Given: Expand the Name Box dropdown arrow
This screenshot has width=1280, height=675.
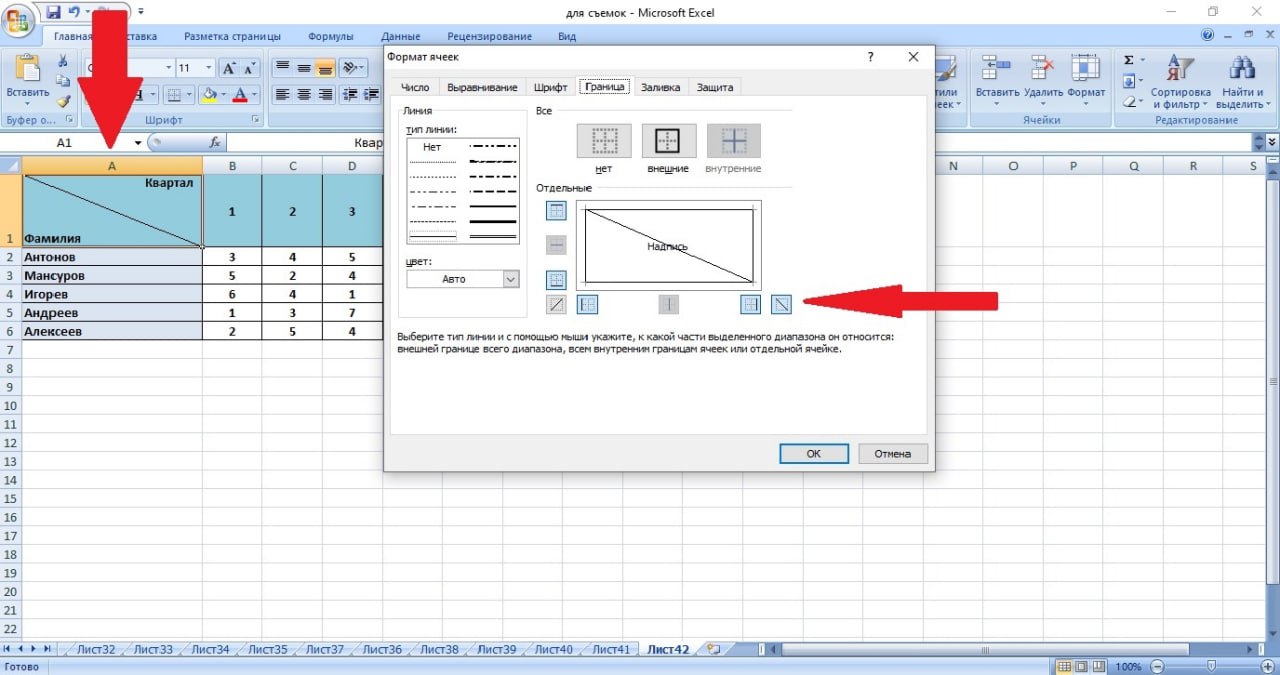Looking at the screenshot, I should (138, 143).
